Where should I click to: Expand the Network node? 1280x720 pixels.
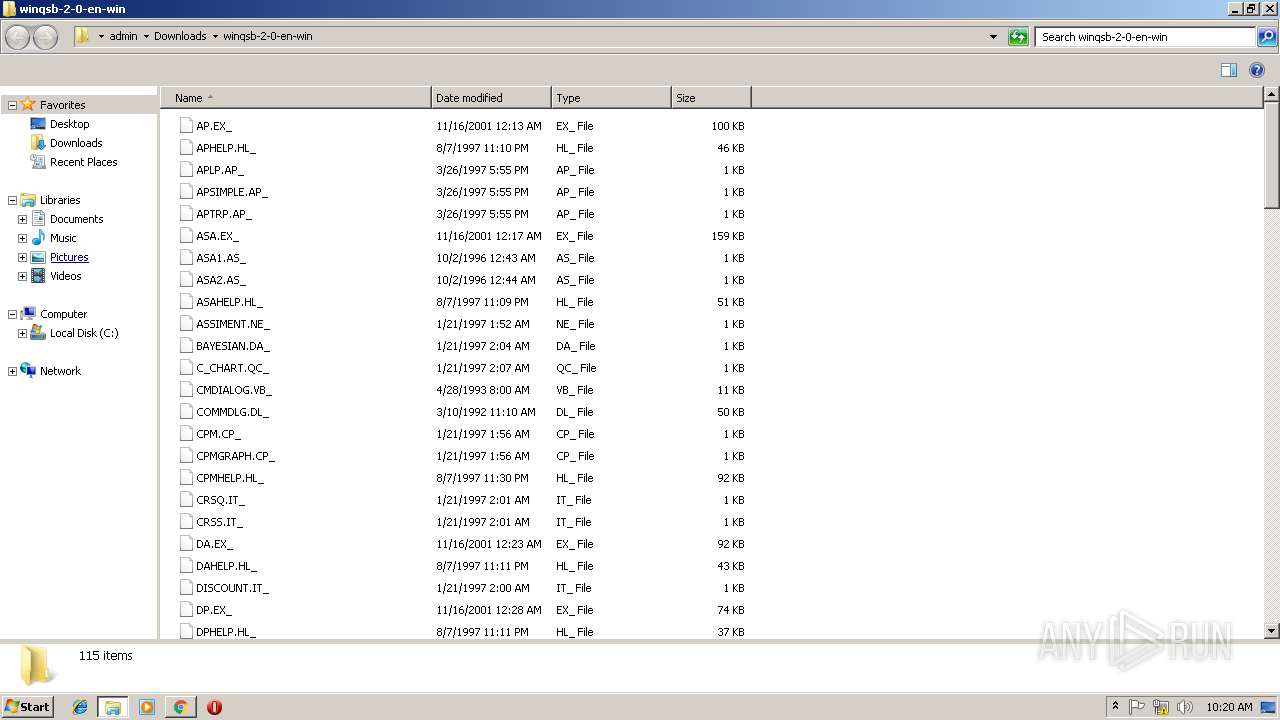(12, 371)
